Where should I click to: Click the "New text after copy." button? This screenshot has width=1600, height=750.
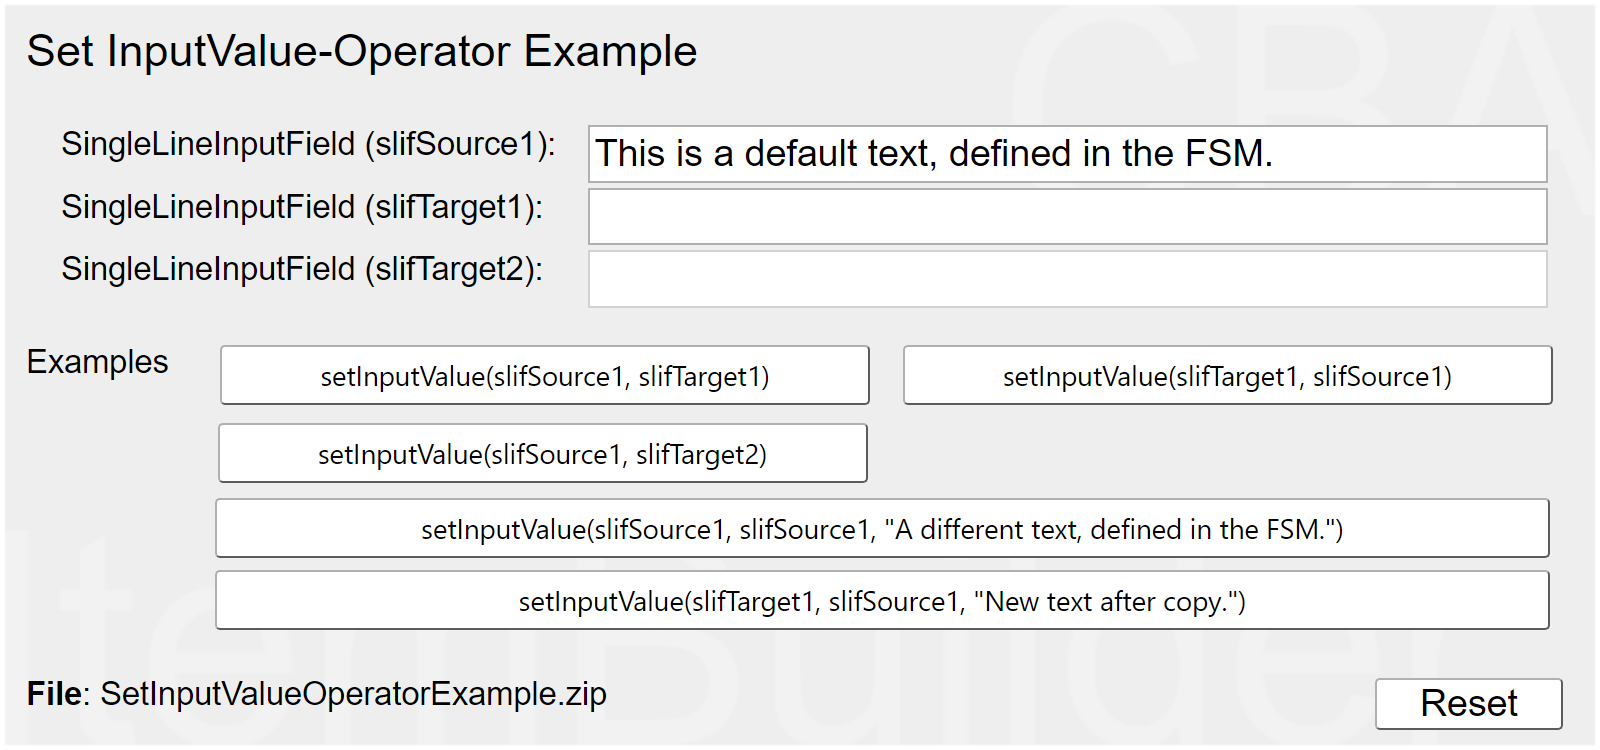click(882, 601)
